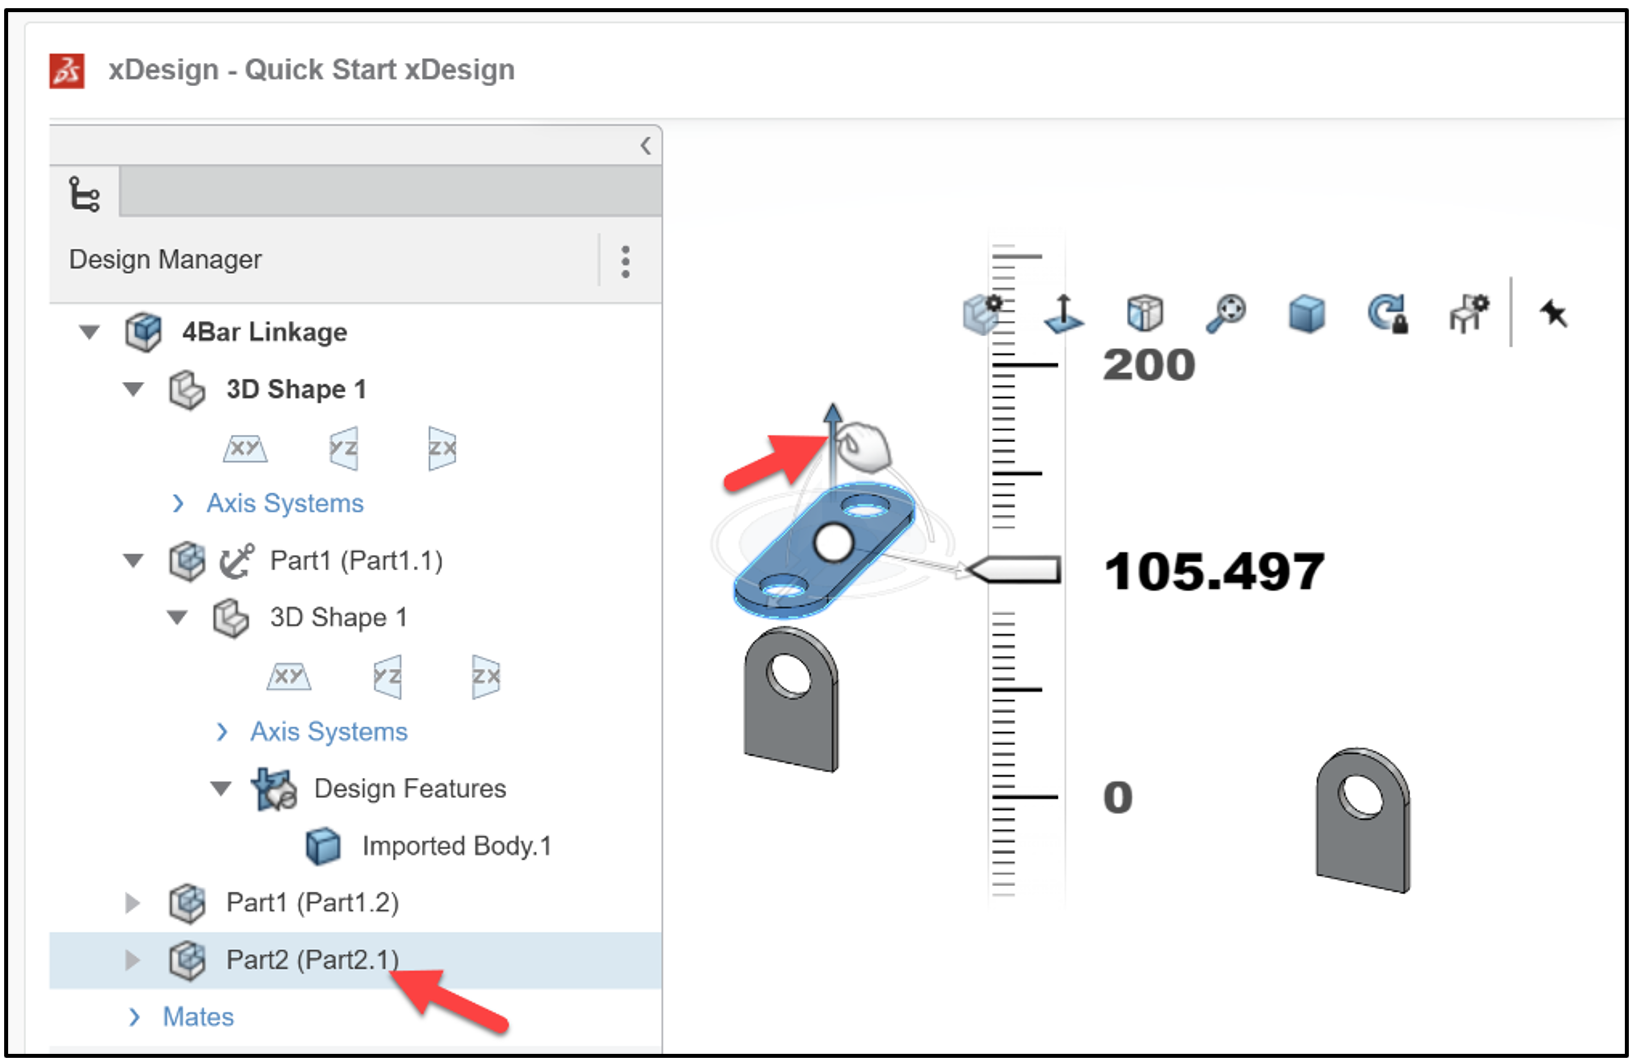Click the zoom magnifier tool icon
Viewport: 1632px width, 1062px height.
[x=1228, y=313]
